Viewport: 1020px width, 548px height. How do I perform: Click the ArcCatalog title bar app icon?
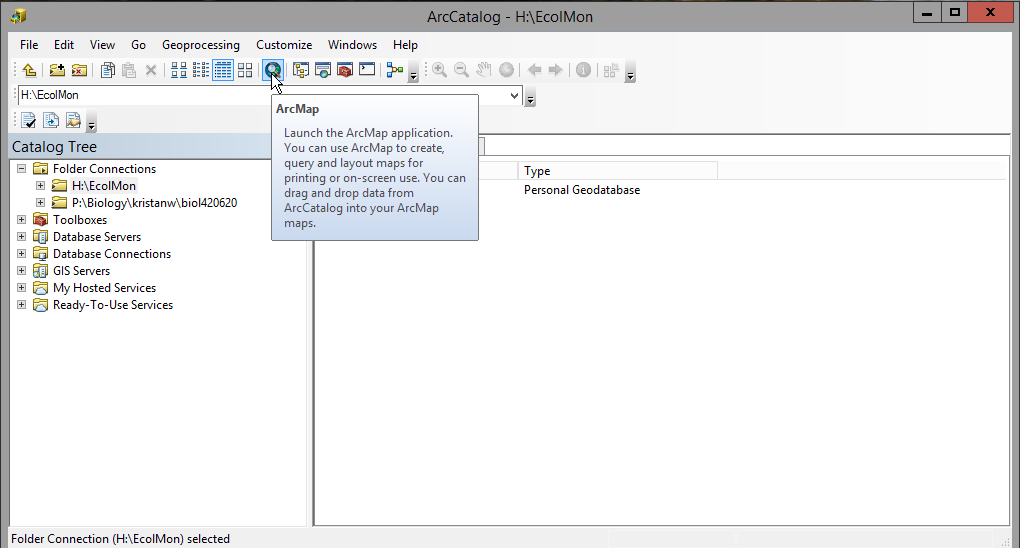18,16
